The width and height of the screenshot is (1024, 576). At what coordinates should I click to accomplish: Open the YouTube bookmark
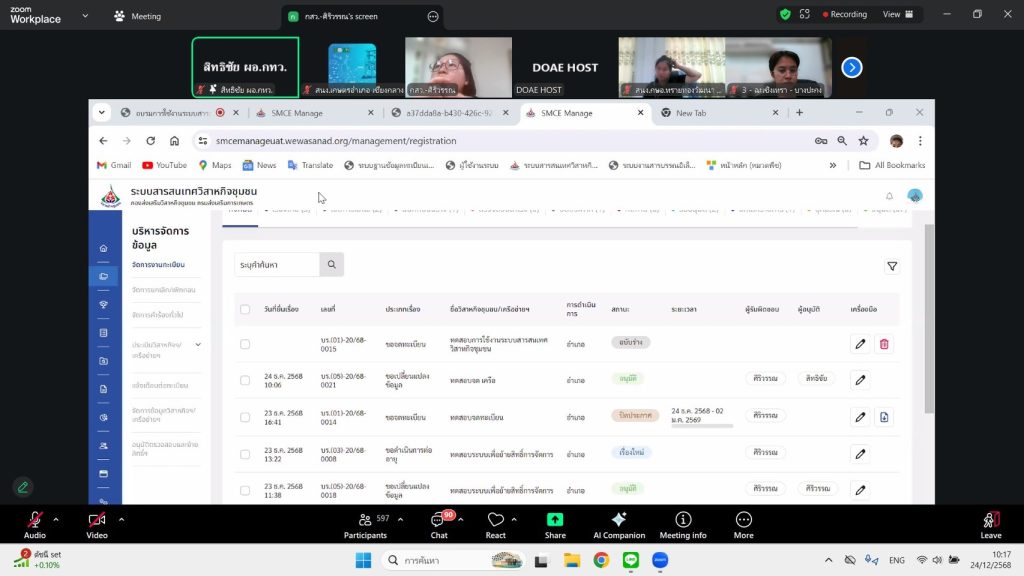pyautogui.click(x=164, y=165)
